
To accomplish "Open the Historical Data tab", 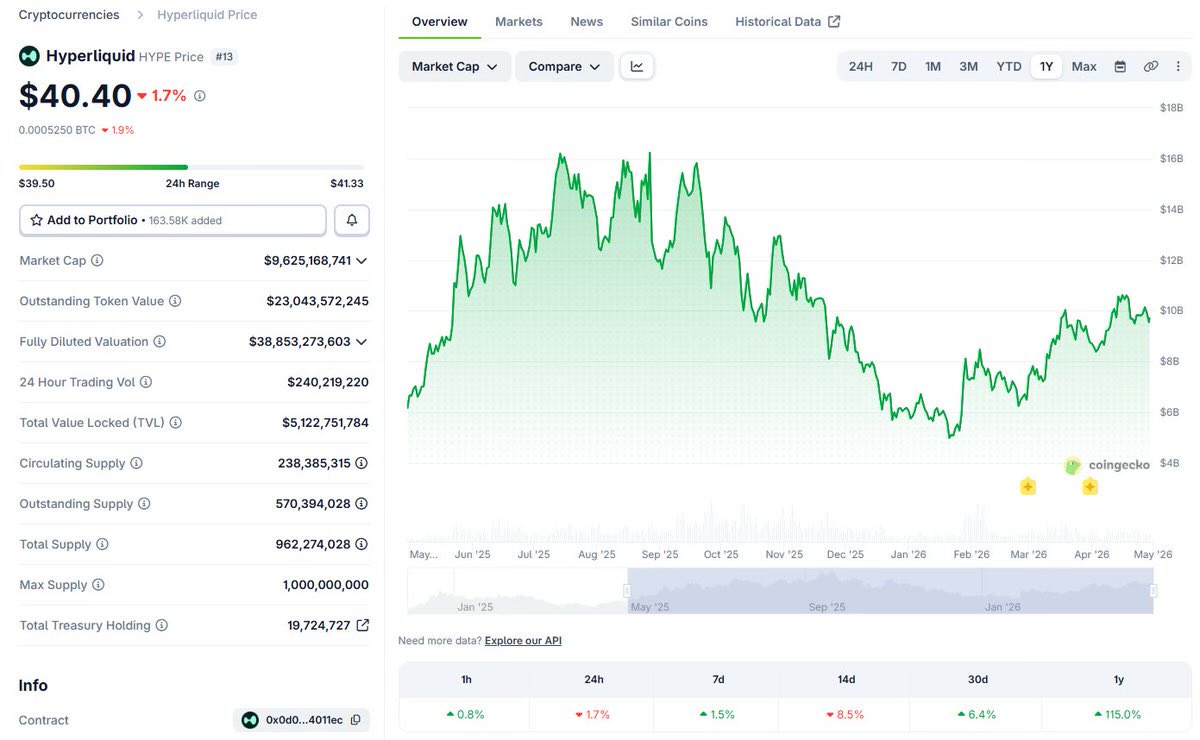I will tap(788, 21).
